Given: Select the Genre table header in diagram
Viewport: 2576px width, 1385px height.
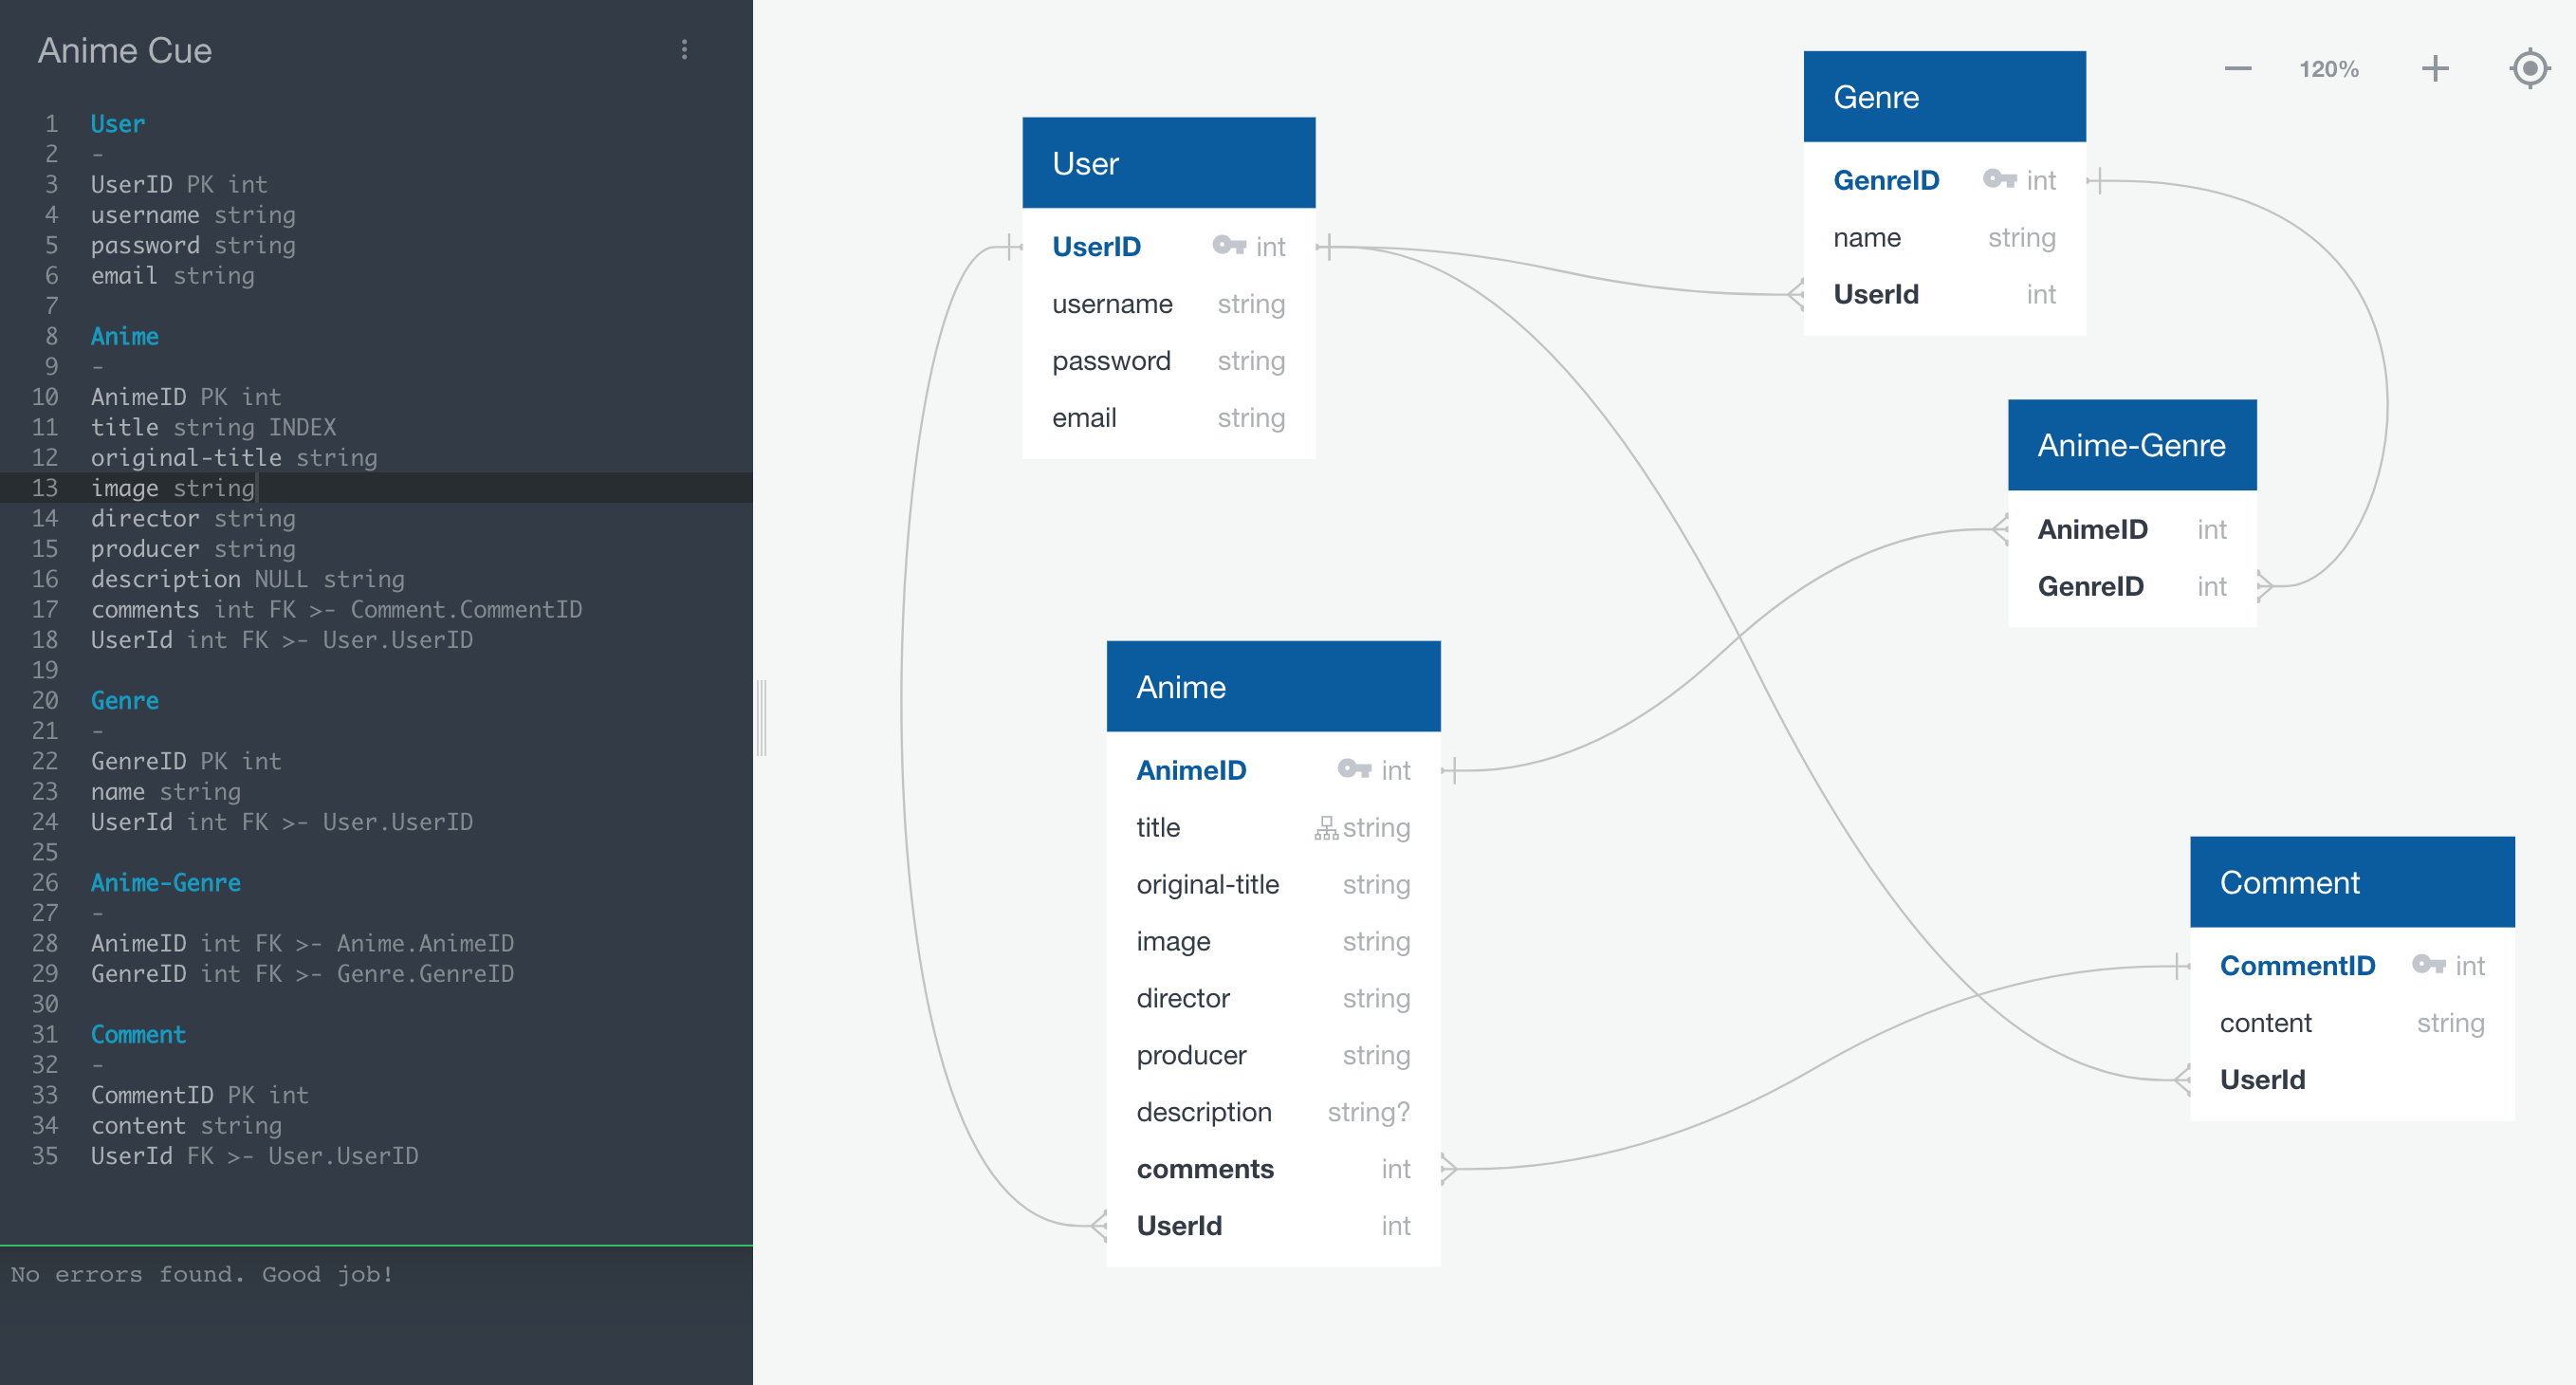Looking at the screenshot, I should [1944, 97].
